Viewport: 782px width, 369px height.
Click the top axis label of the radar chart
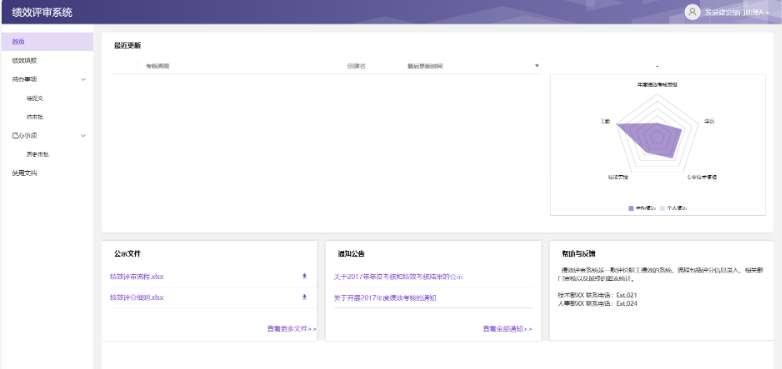(x=657, y=85)
